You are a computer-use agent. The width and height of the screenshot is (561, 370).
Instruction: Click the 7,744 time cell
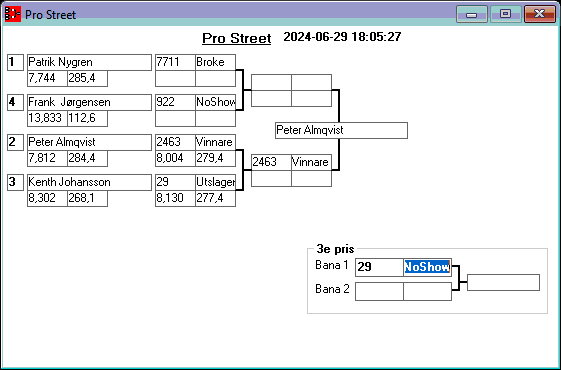click(47, 78)
